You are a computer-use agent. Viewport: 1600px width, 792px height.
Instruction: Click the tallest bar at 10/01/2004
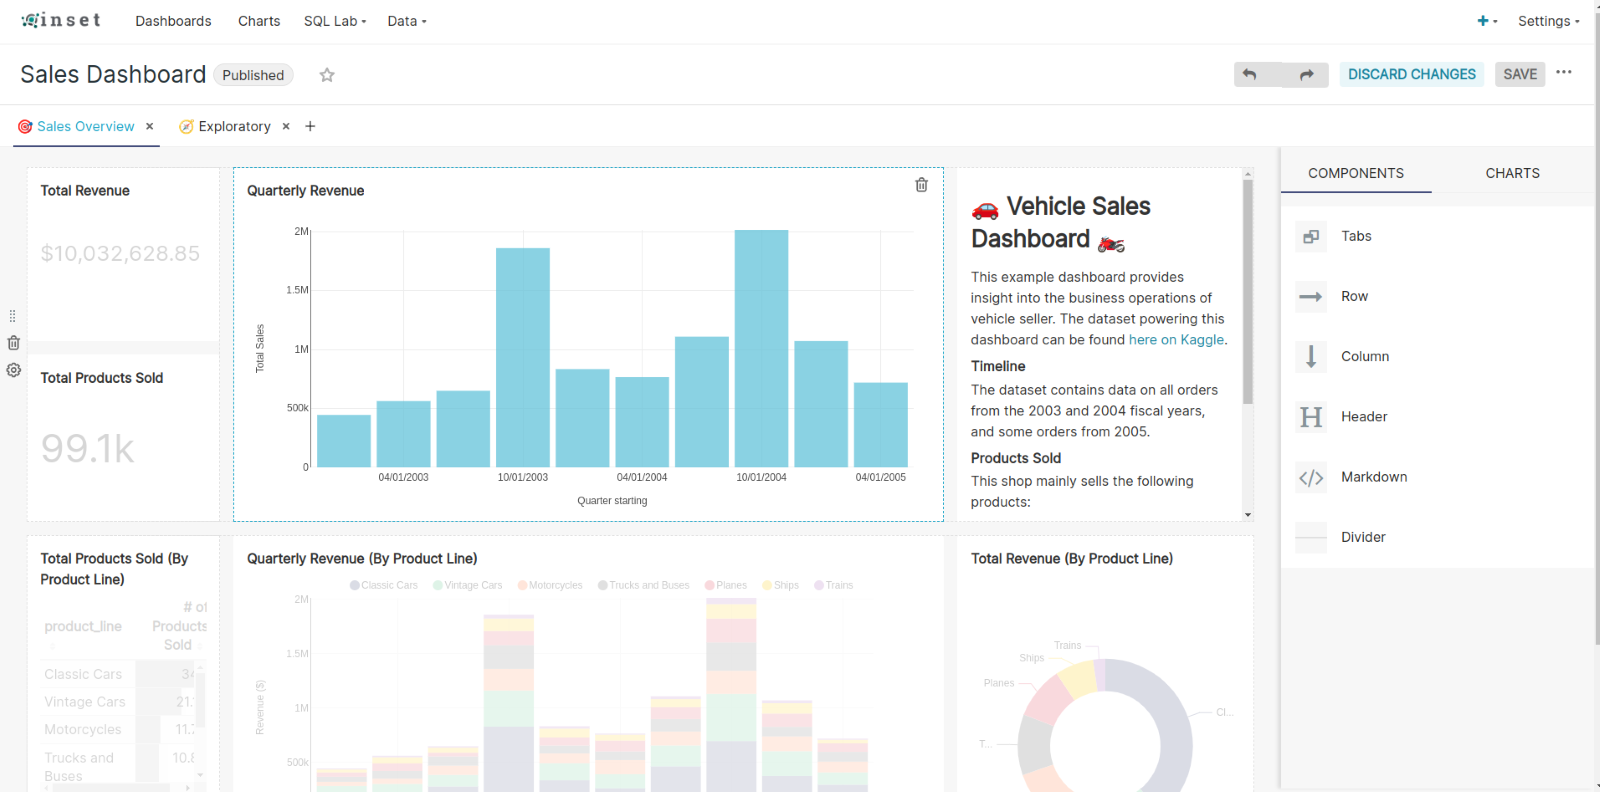point(761,348)
